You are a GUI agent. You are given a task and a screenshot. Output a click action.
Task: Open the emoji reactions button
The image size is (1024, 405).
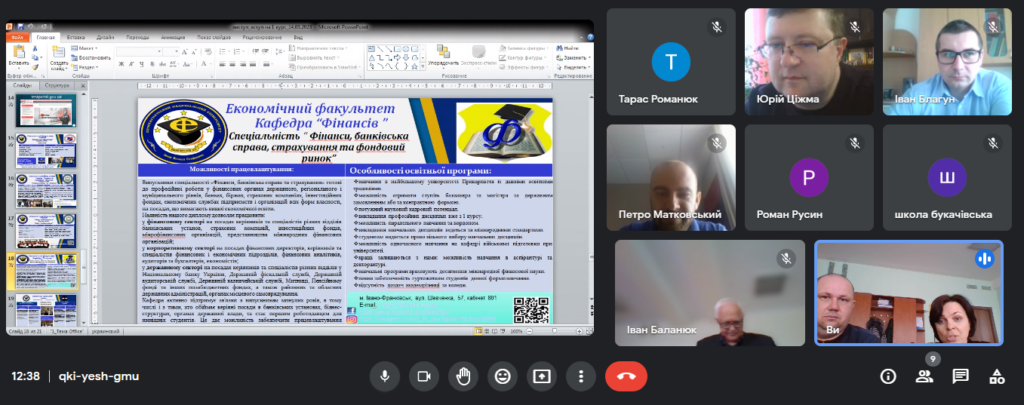click(x=502, y=376)
